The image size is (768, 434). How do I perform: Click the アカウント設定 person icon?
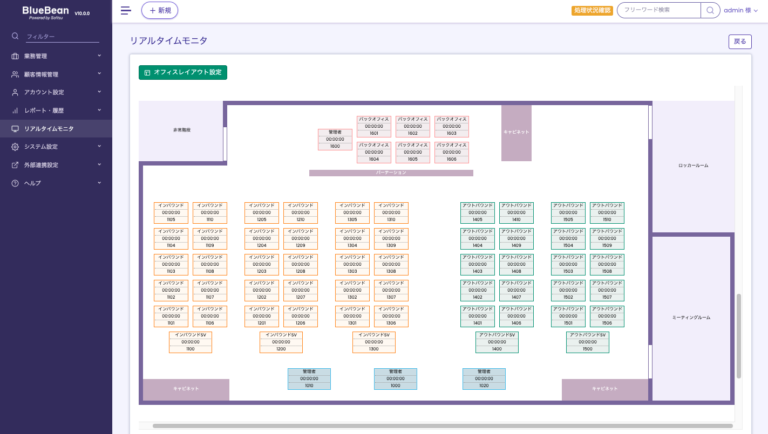pos(15,92)
